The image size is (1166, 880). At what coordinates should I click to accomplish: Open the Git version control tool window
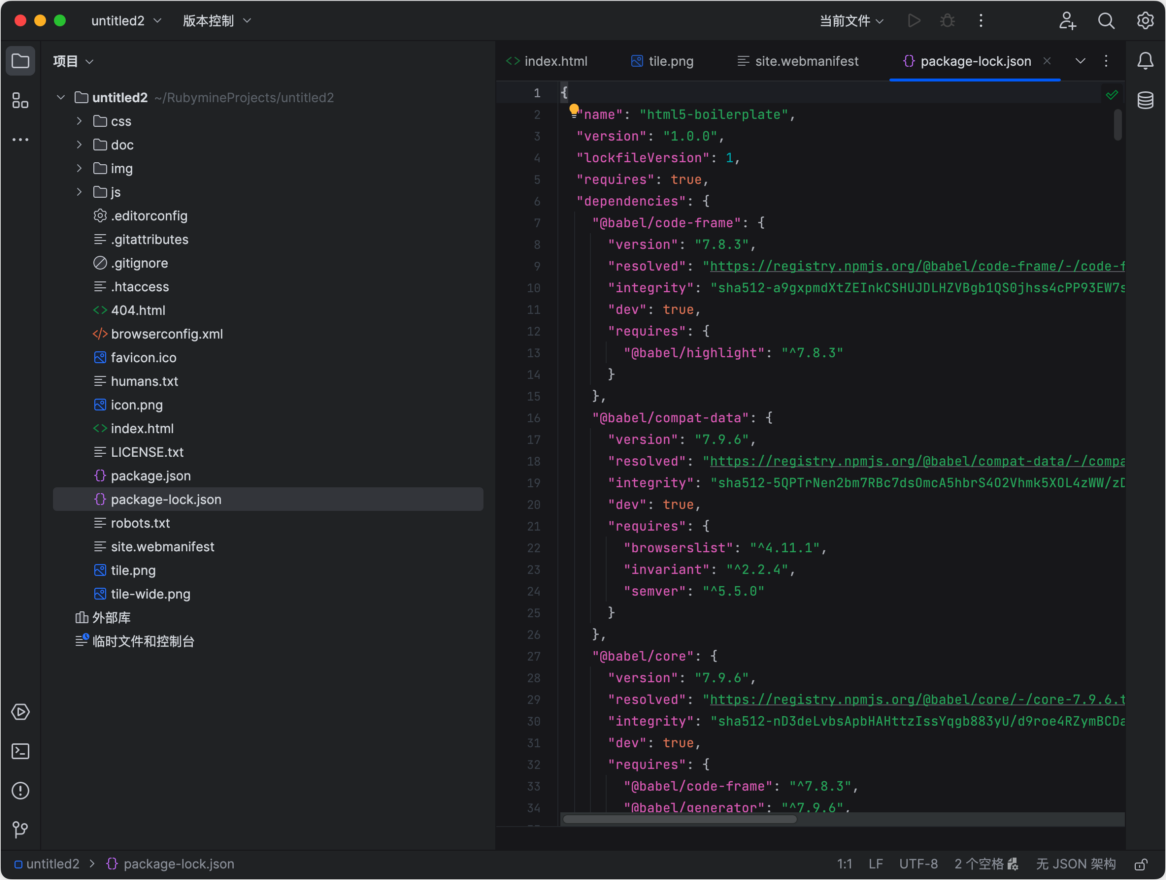click(20, 829)
